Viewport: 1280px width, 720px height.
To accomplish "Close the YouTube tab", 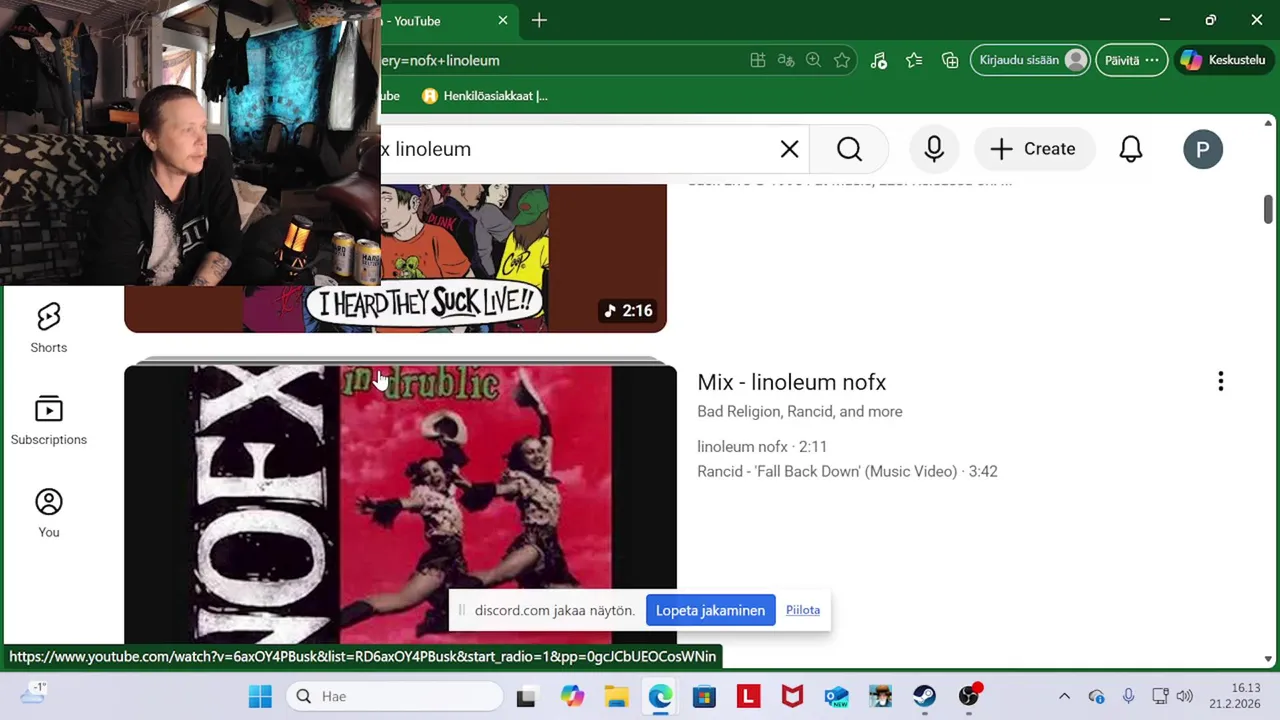I will pos(503,20).
